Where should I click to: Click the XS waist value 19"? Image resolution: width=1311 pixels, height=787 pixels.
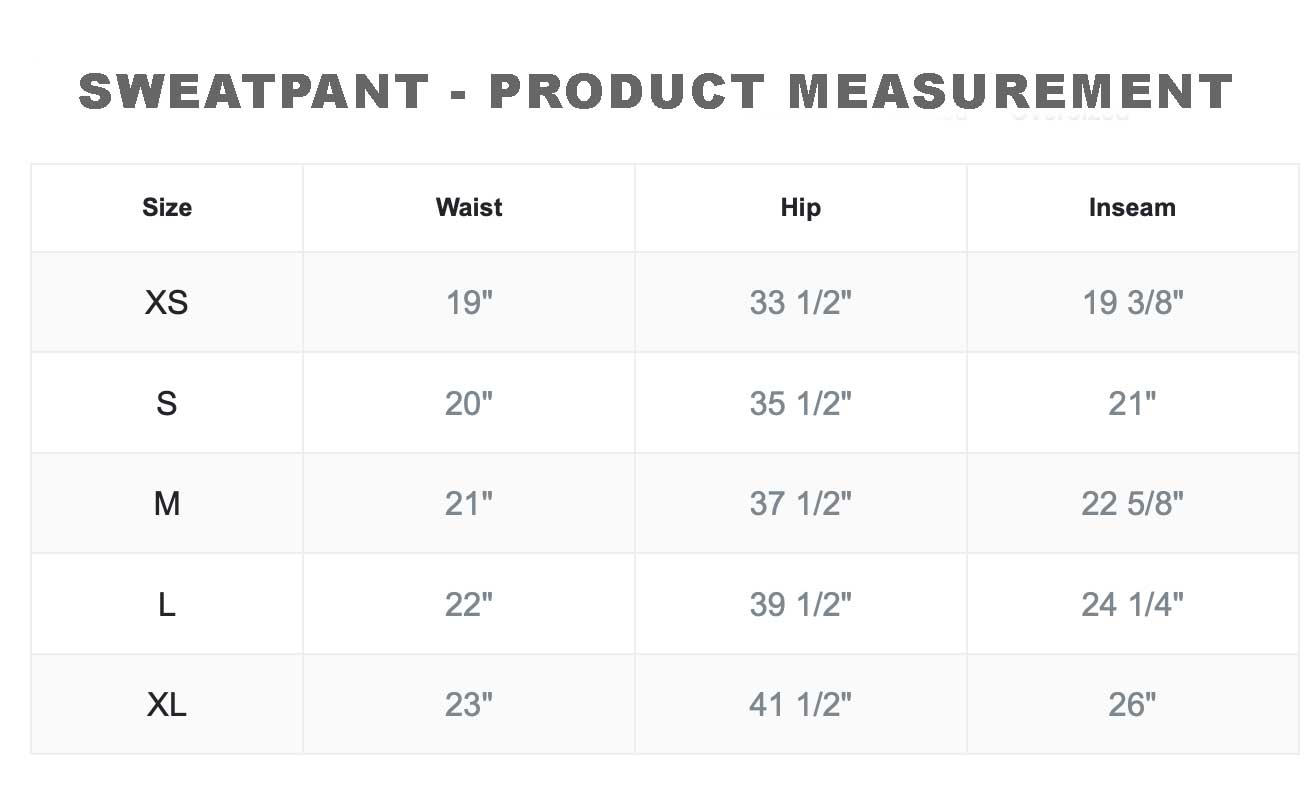469,302
